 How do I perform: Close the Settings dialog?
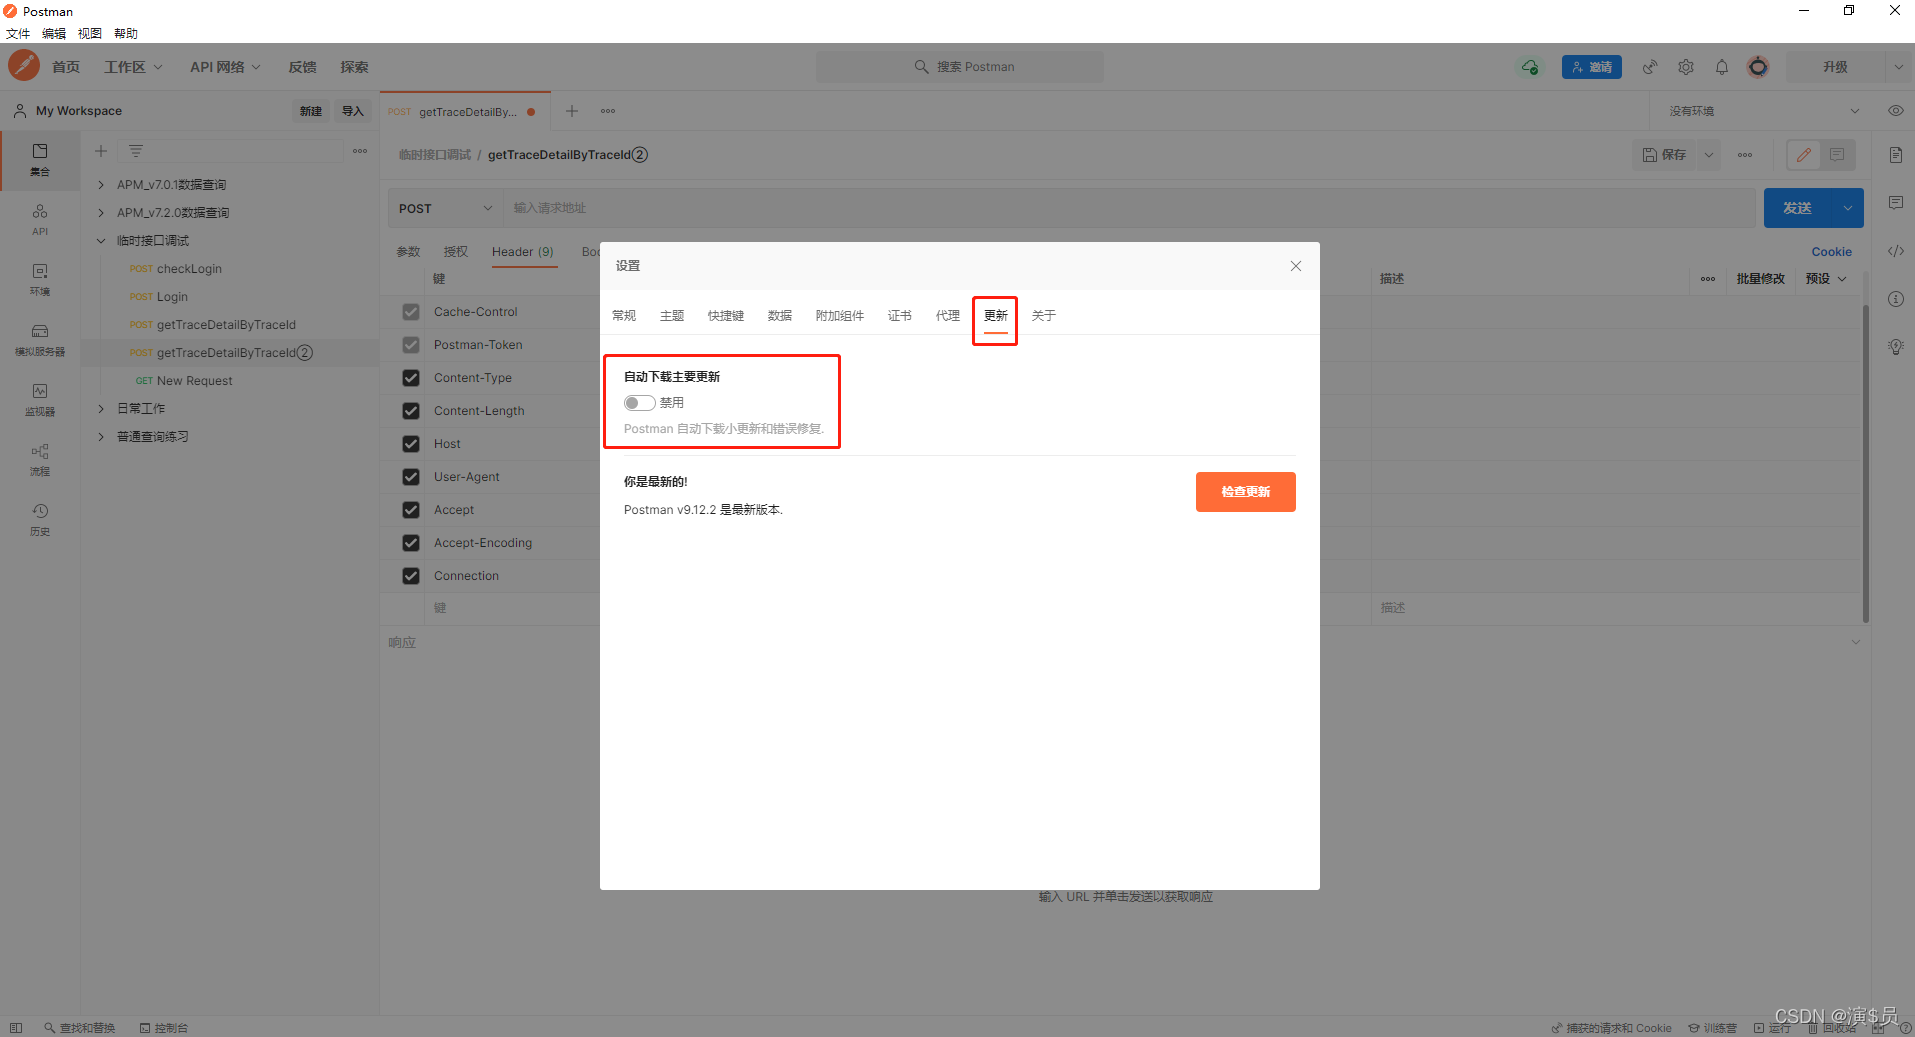tap(1296, 266)
